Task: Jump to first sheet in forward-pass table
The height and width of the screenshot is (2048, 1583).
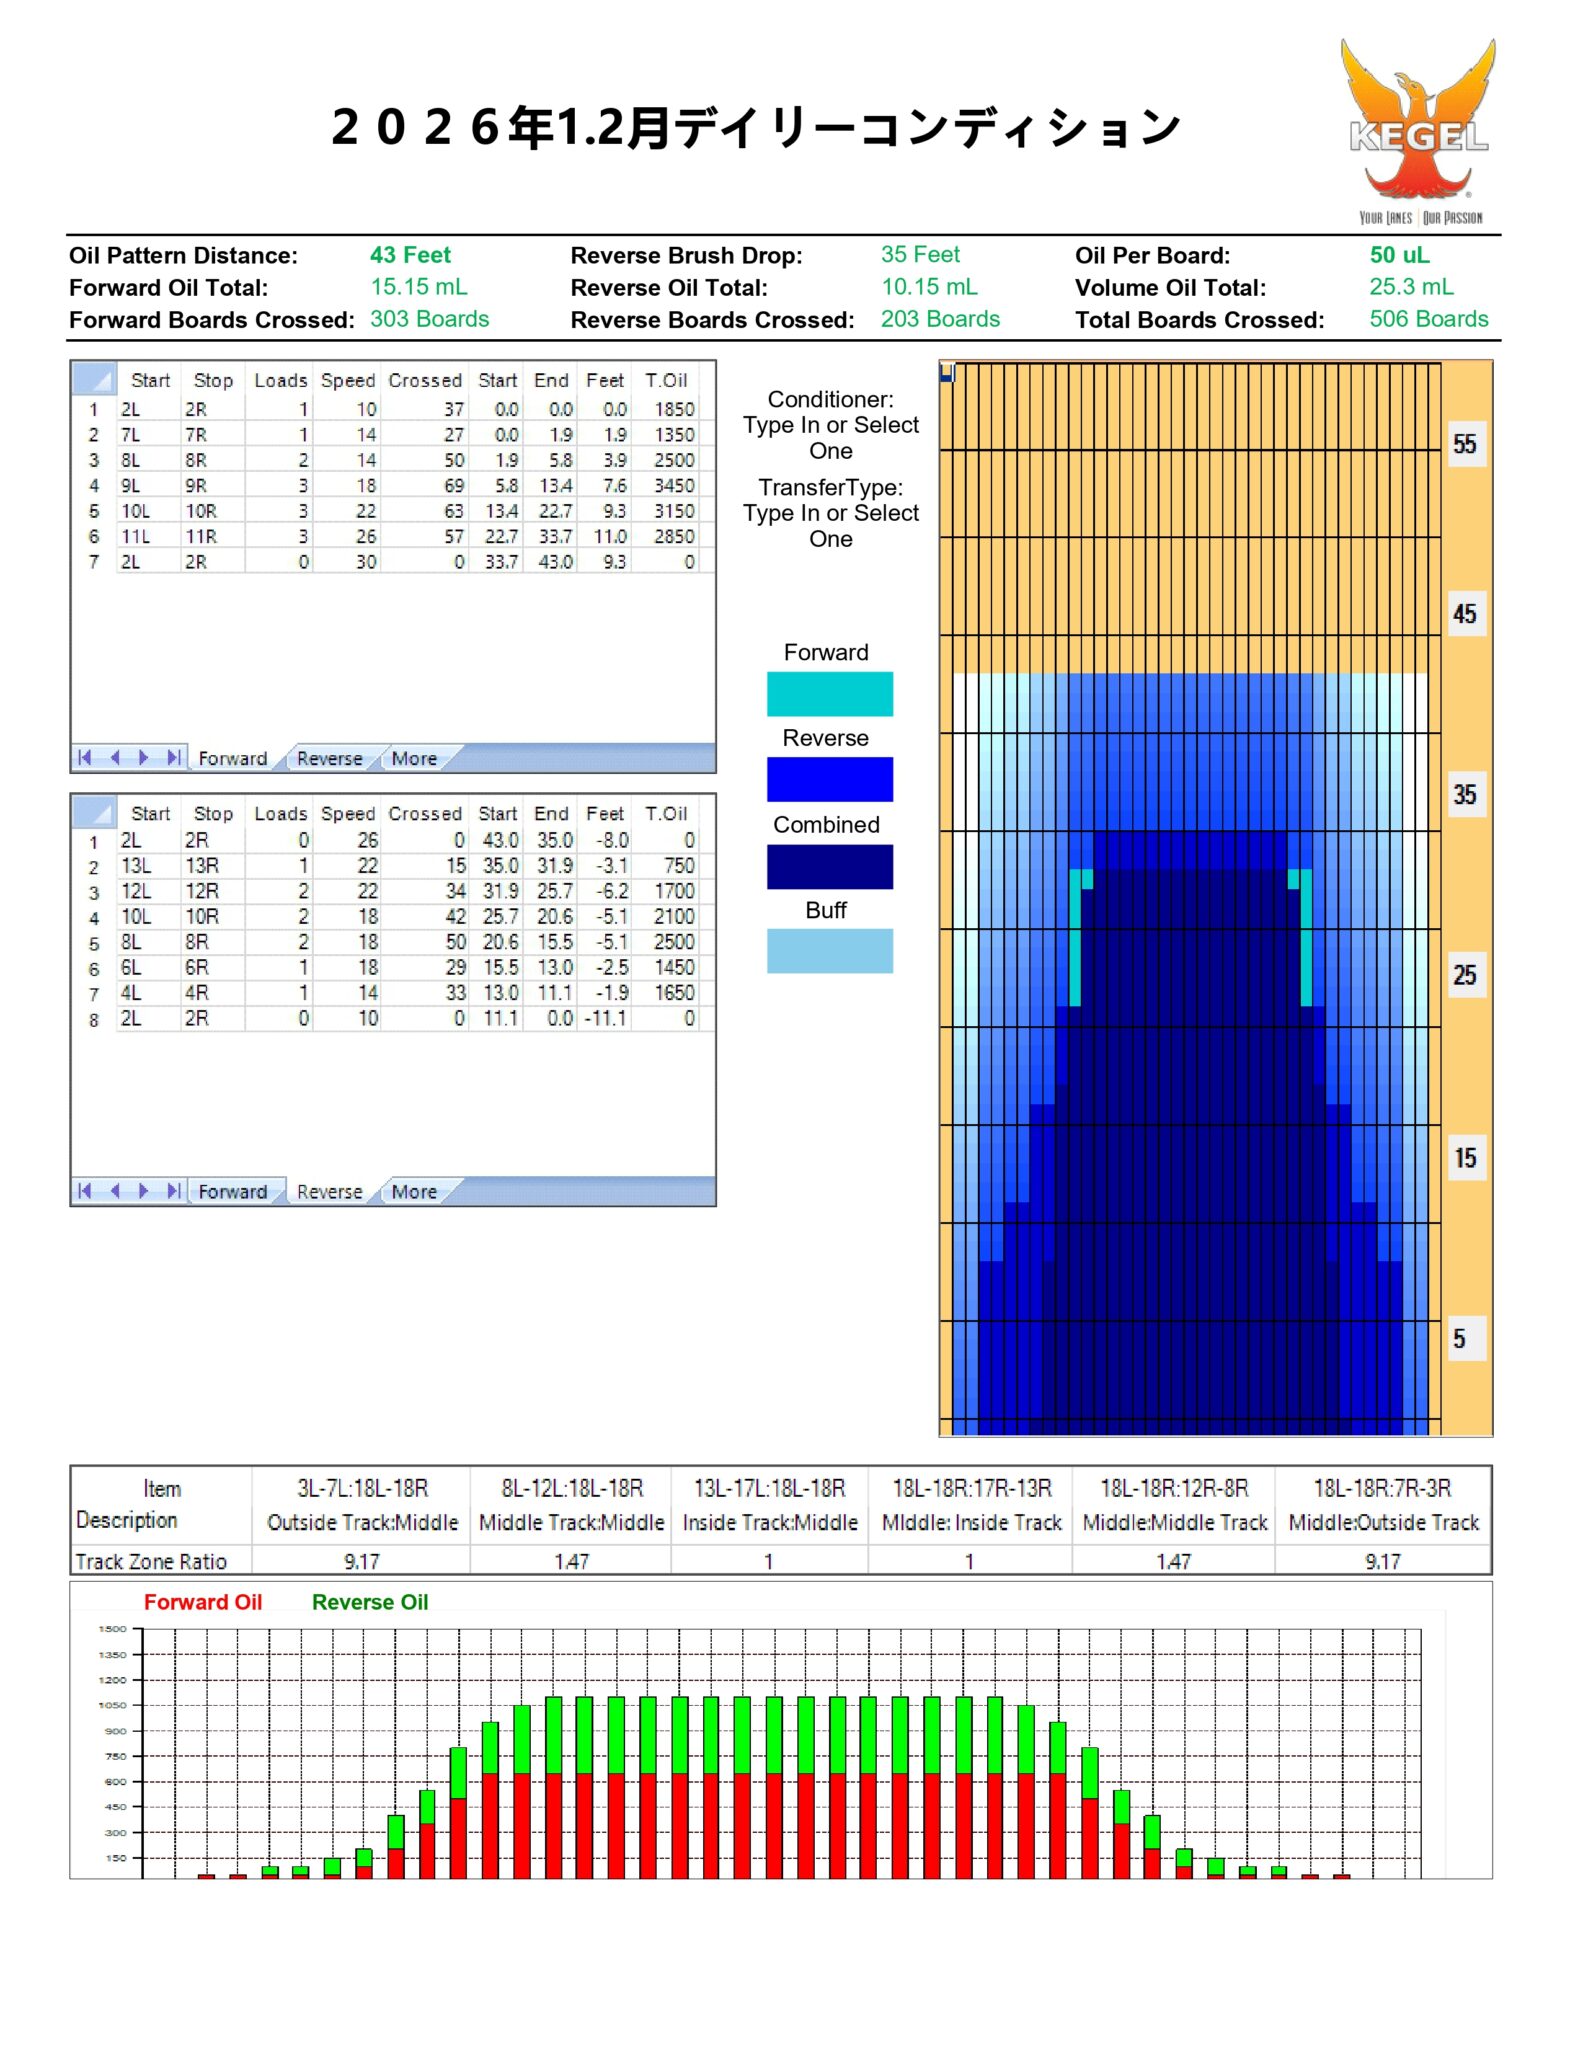Action: coord(85,757)
